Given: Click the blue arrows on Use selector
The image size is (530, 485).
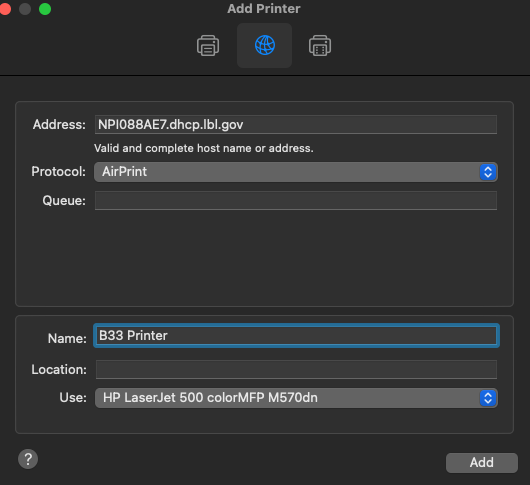Looking at the screenshot, I should tap(488, 398).
